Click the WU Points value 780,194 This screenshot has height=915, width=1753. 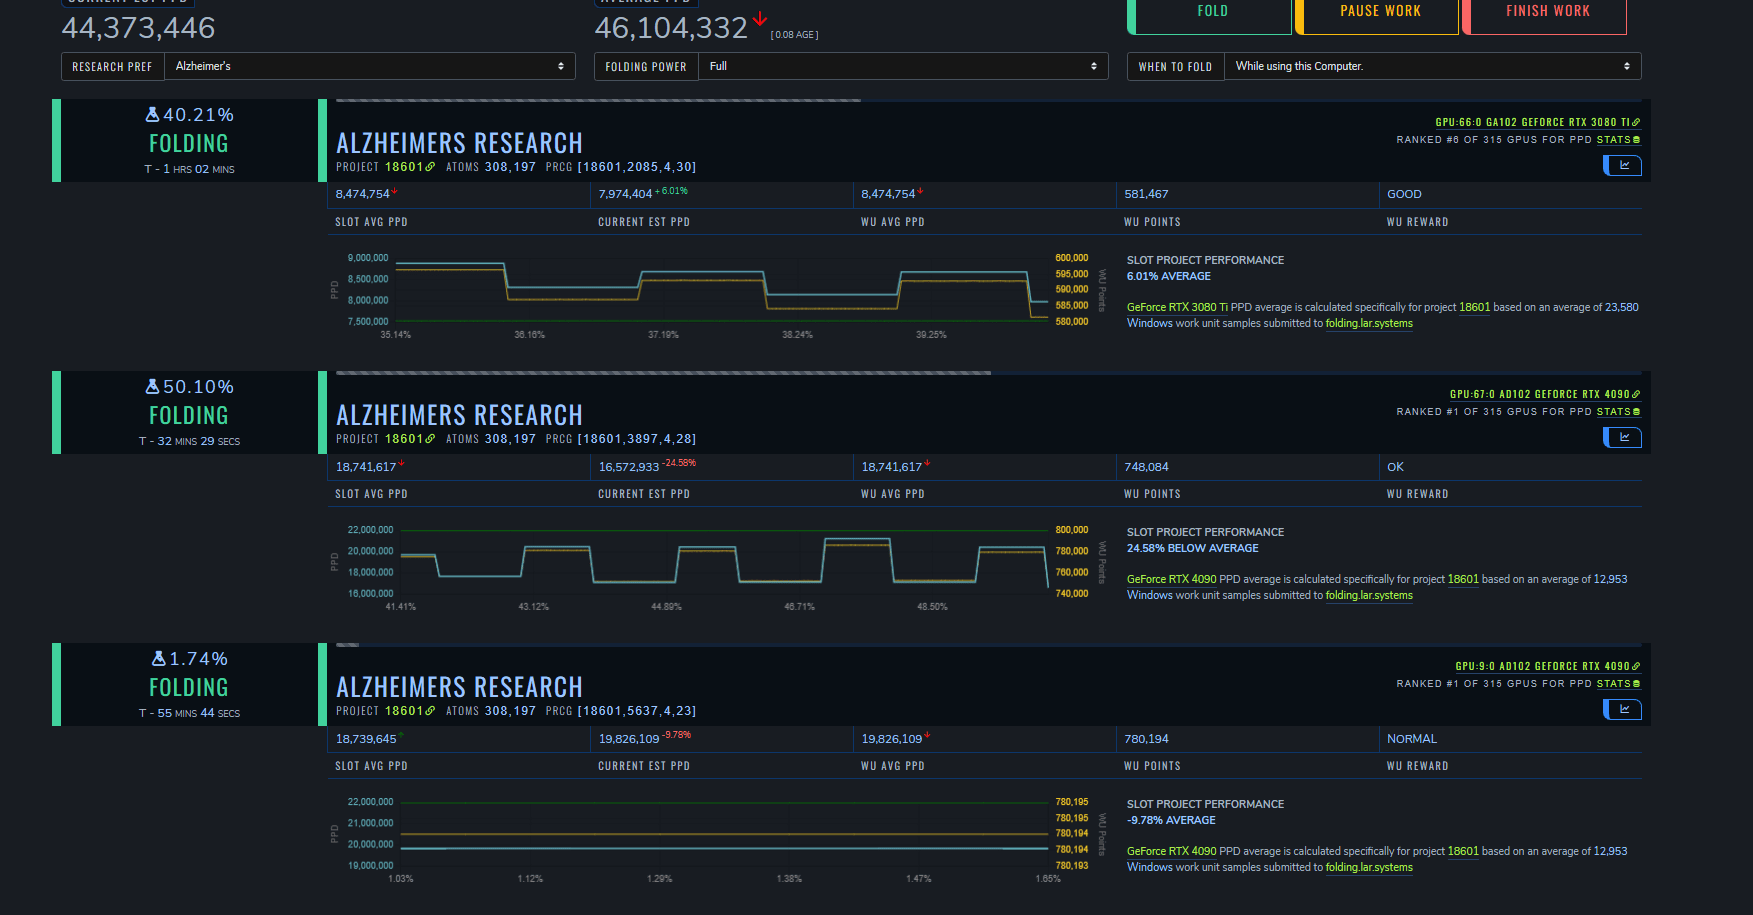1146,739
